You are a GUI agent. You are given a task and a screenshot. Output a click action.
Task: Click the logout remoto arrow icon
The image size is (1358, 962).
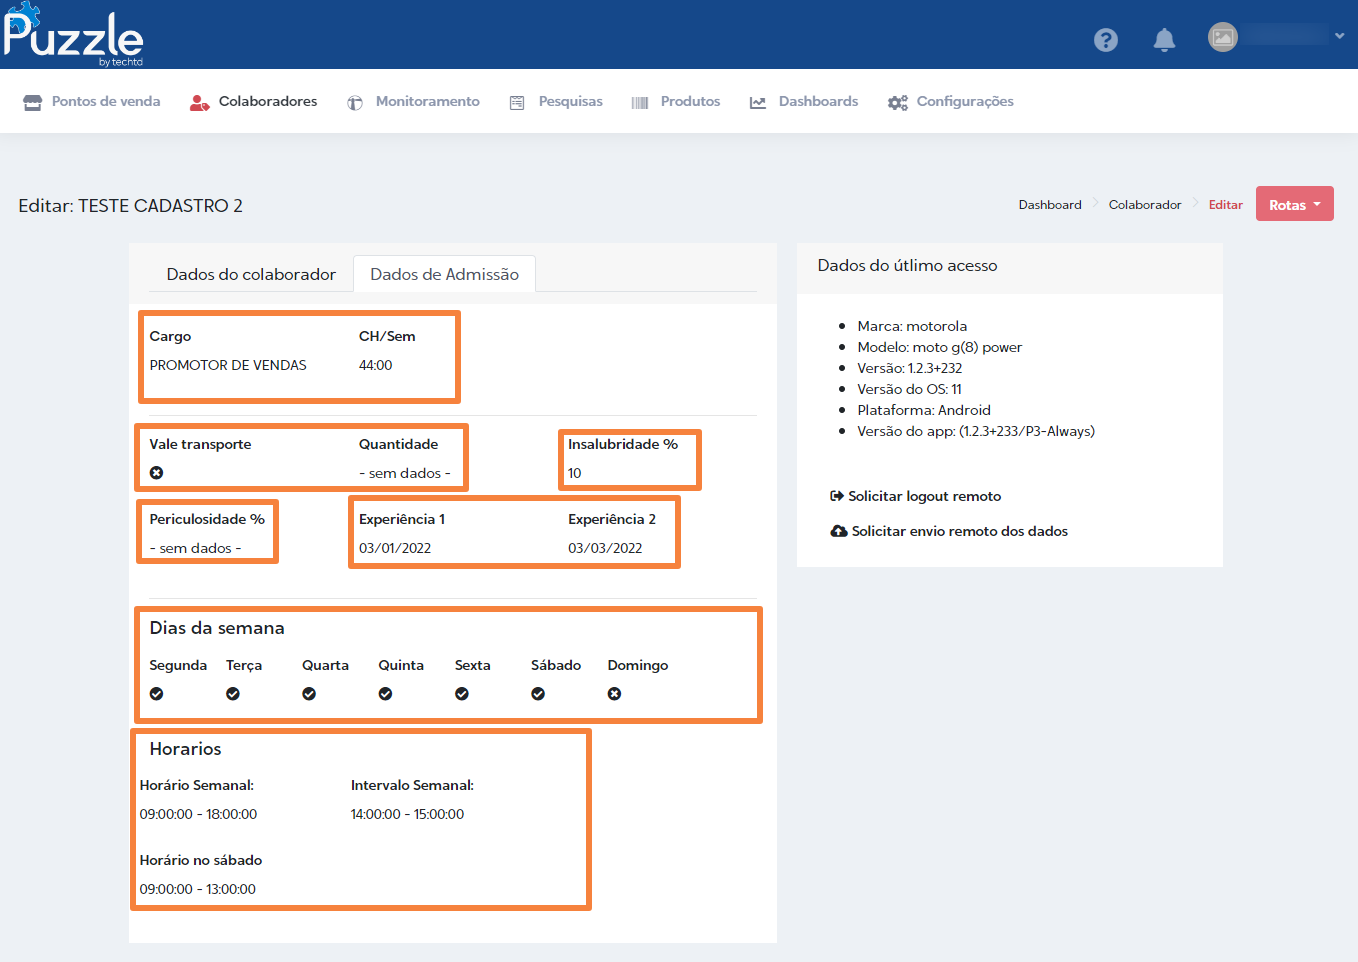click(837, 496)
